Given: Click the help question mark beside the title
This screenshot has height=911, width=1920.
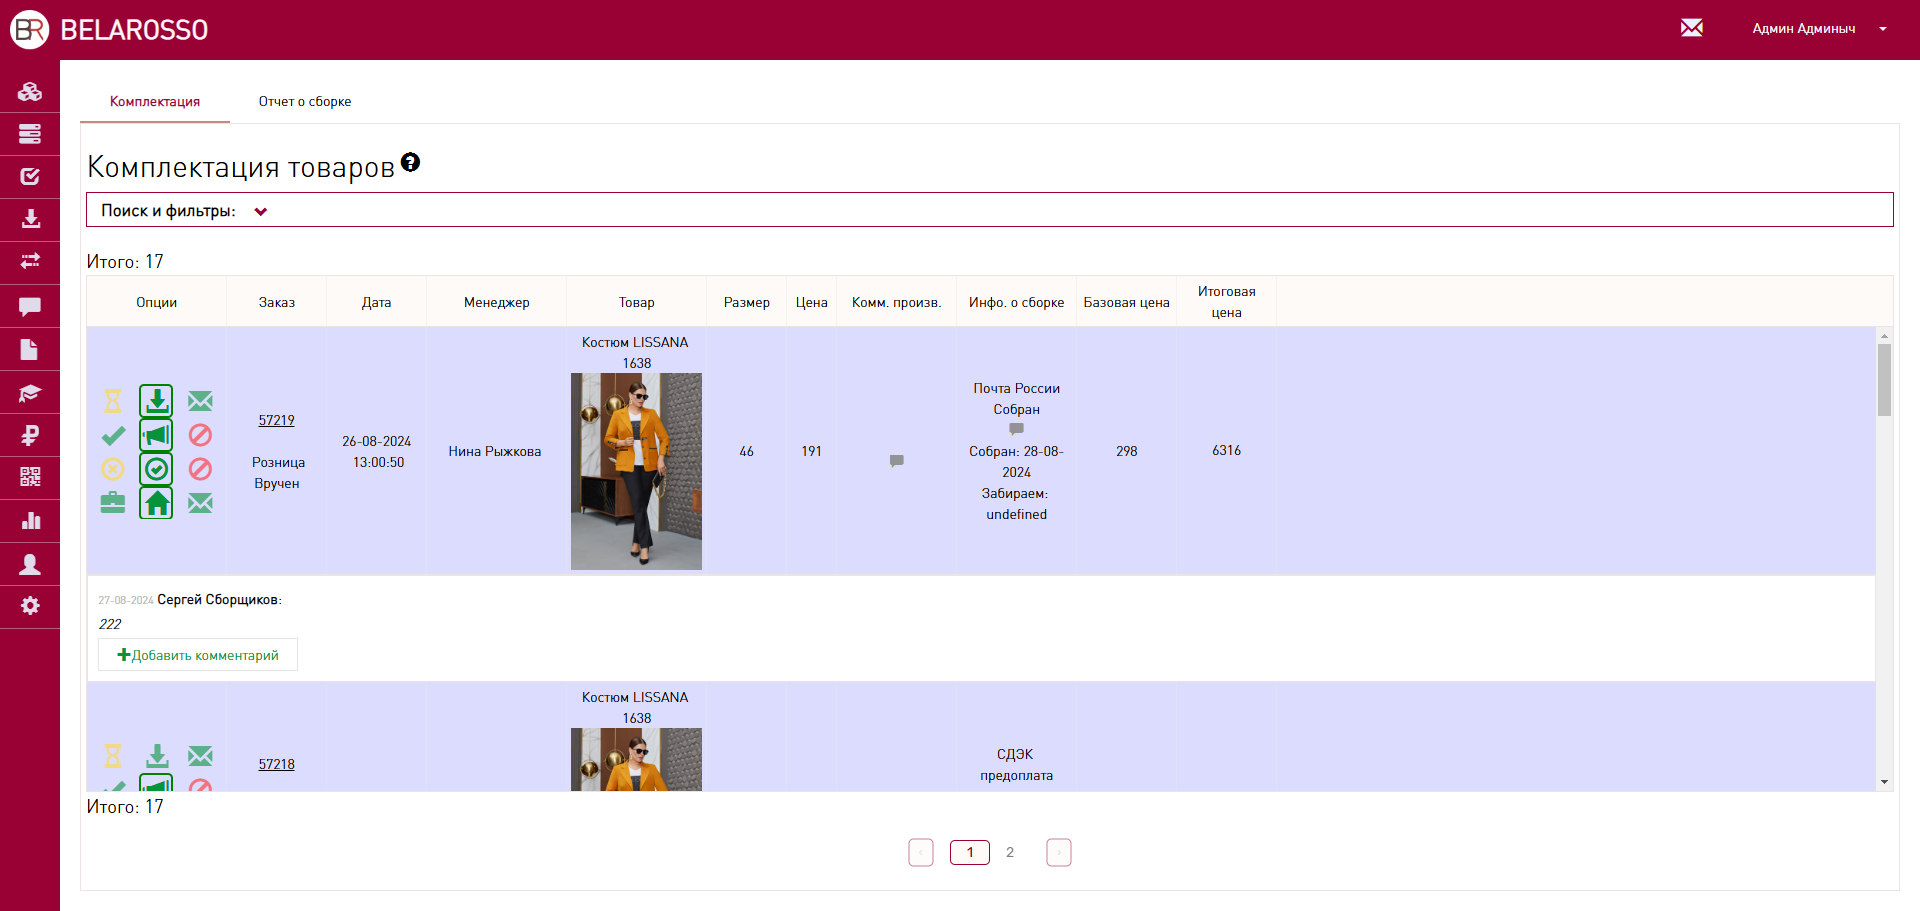Looking at the screenshot, I should click(x=410, y=162).
